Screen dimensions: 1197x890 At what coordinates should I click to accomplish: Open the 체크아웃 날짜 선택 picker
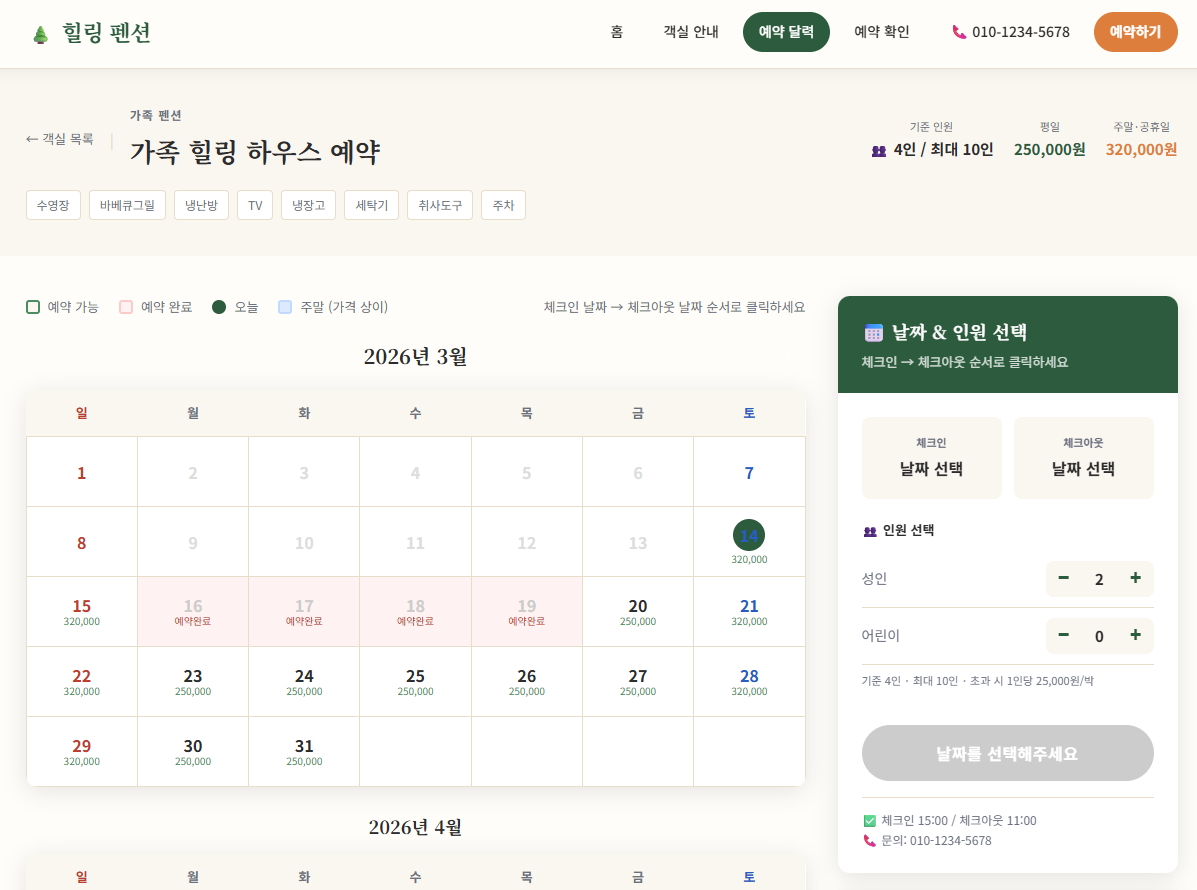click(1084, 457)
